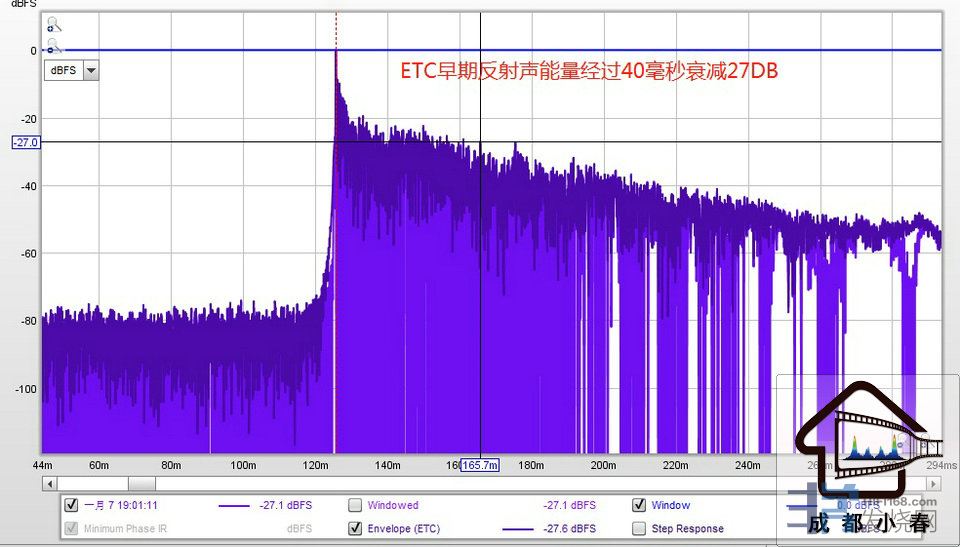Enable the Windowed trace checkbox

[x=355, y=506]
